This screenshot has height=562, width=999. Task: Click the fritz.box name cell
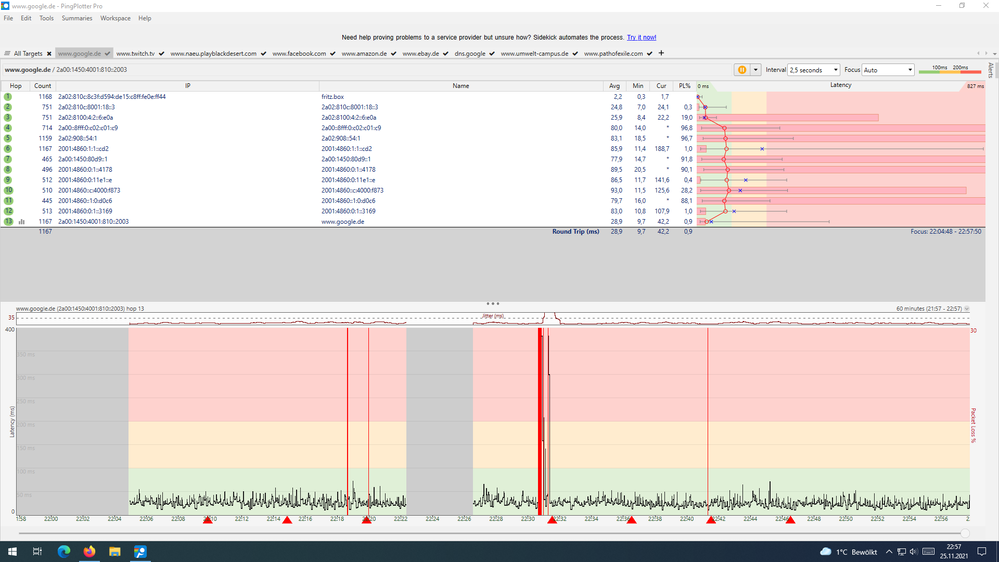pyautogui.click(x=333, y=97)
